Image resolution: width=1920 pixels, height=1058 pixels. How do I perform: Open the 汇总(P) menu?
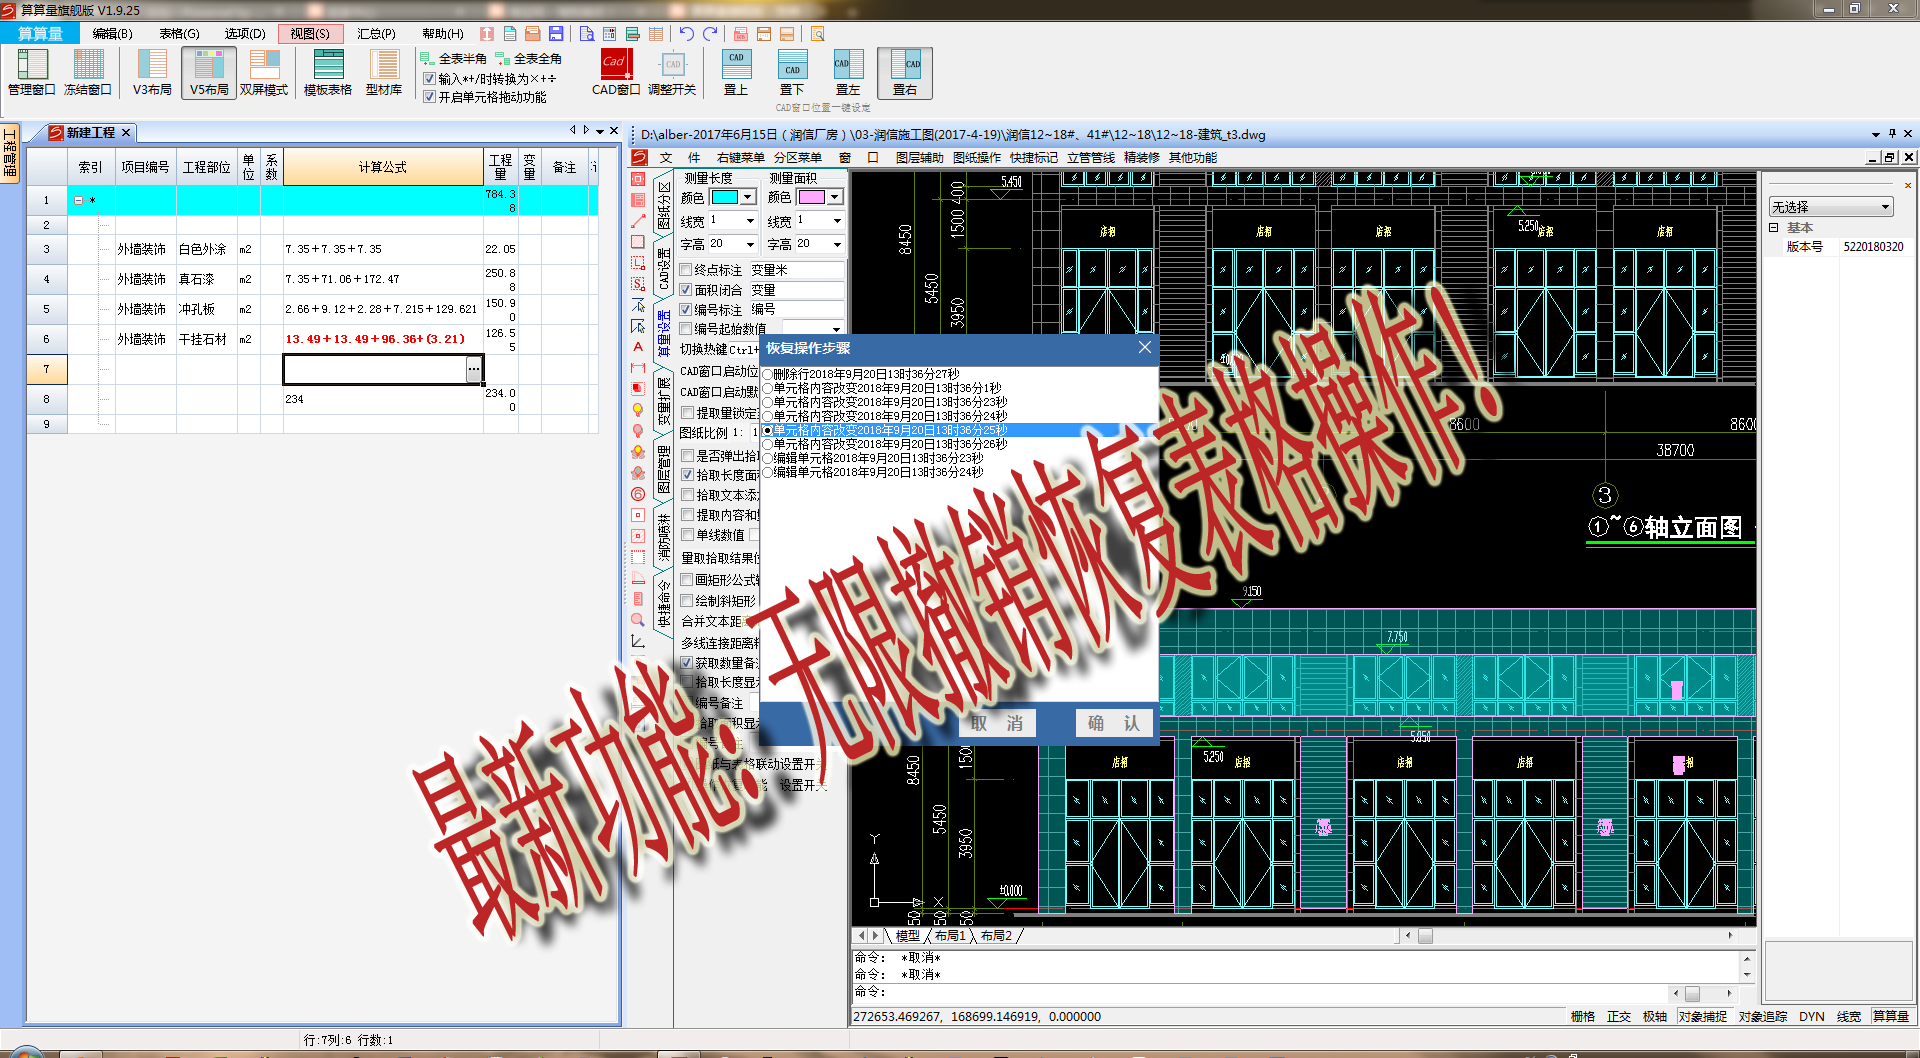(376, 34)
